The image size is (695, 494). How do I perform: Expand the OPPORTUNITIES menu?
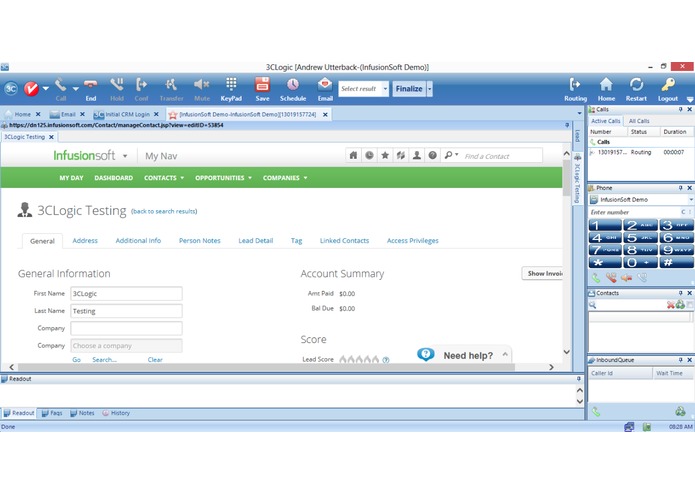pyautogui.click(x=223, y=178)
